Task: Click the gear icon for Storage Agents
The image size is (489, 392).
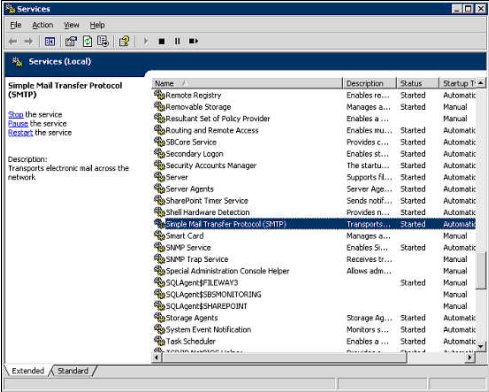Action: tap(159, 318)
